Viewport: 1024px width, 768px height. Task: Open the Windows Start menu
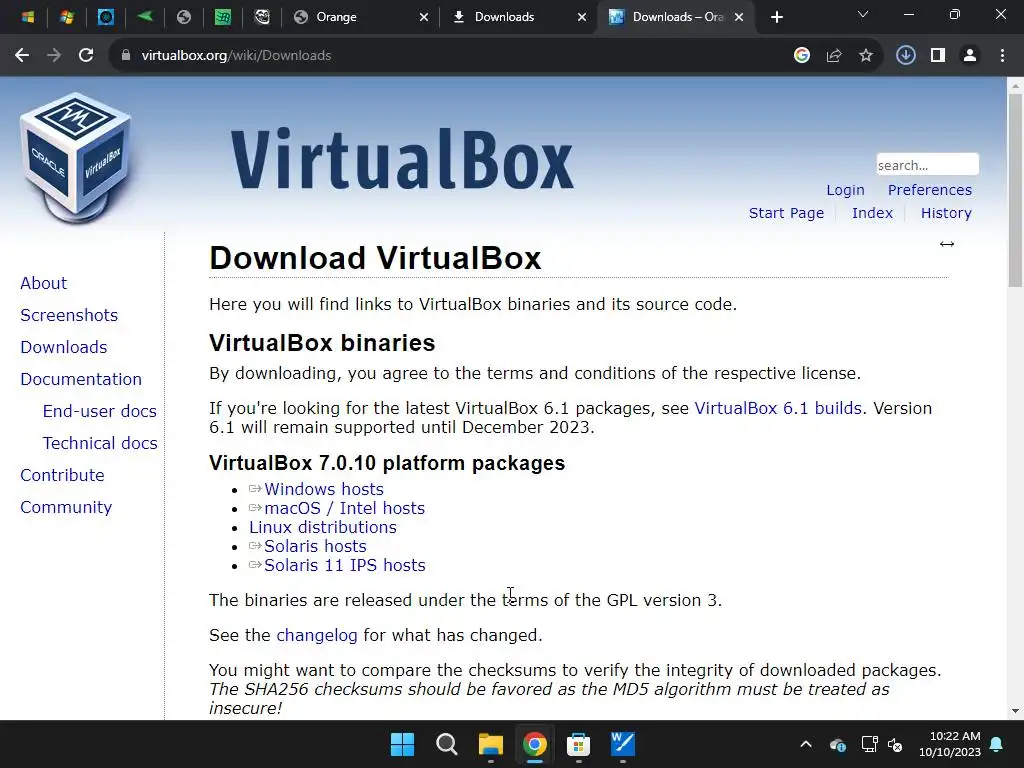(402, 744)
